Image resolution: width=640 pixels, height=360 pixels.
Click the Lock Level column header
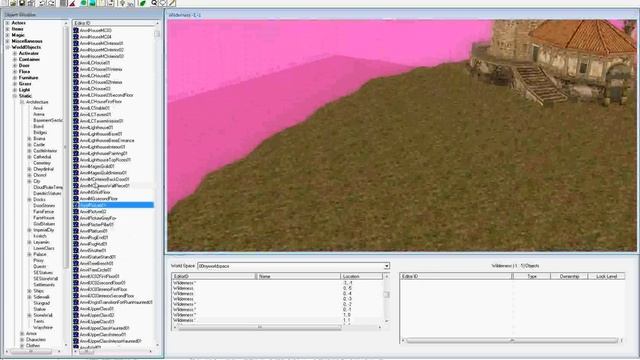tap(606, 276)
